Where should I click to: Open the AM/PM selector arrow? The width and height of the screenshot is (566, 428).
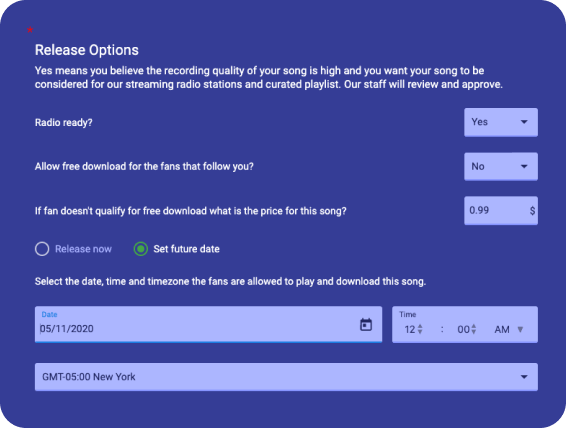520,329
